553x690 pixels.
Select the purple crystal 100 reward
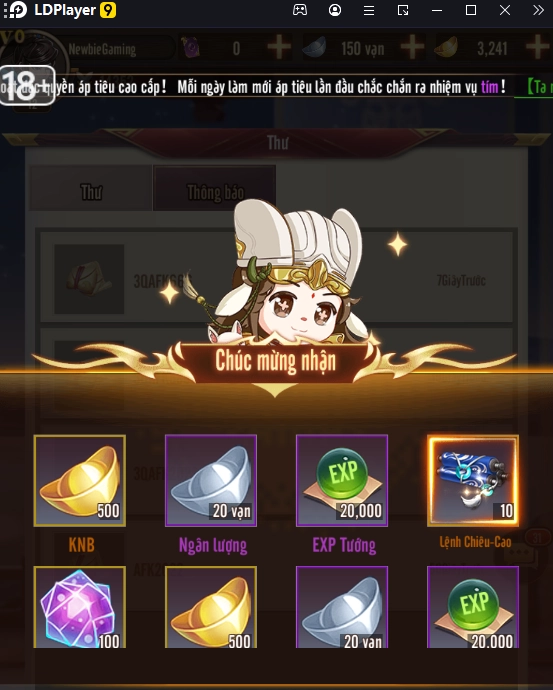point(80,607)
